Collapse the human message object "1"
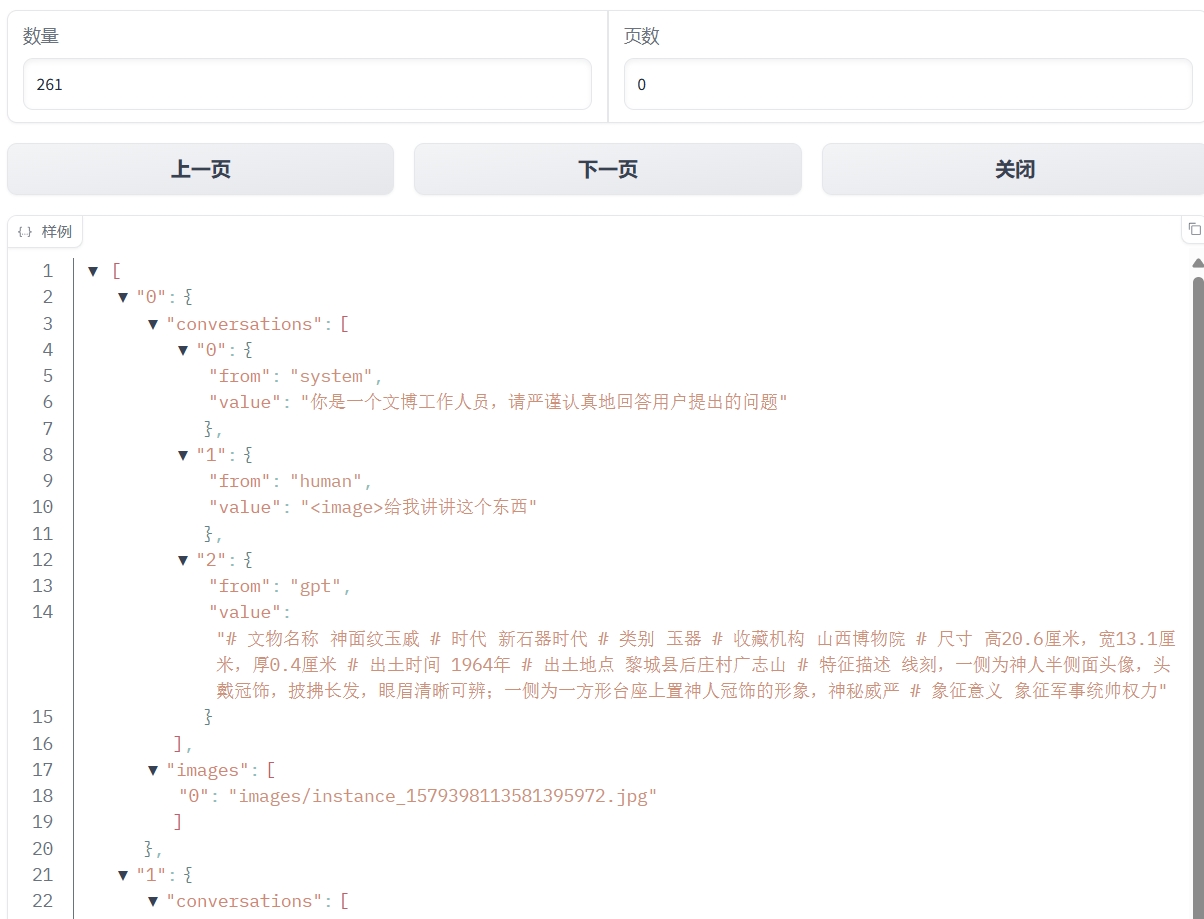The height and width of the screenshot is (919, 1204). coord(182,455)
